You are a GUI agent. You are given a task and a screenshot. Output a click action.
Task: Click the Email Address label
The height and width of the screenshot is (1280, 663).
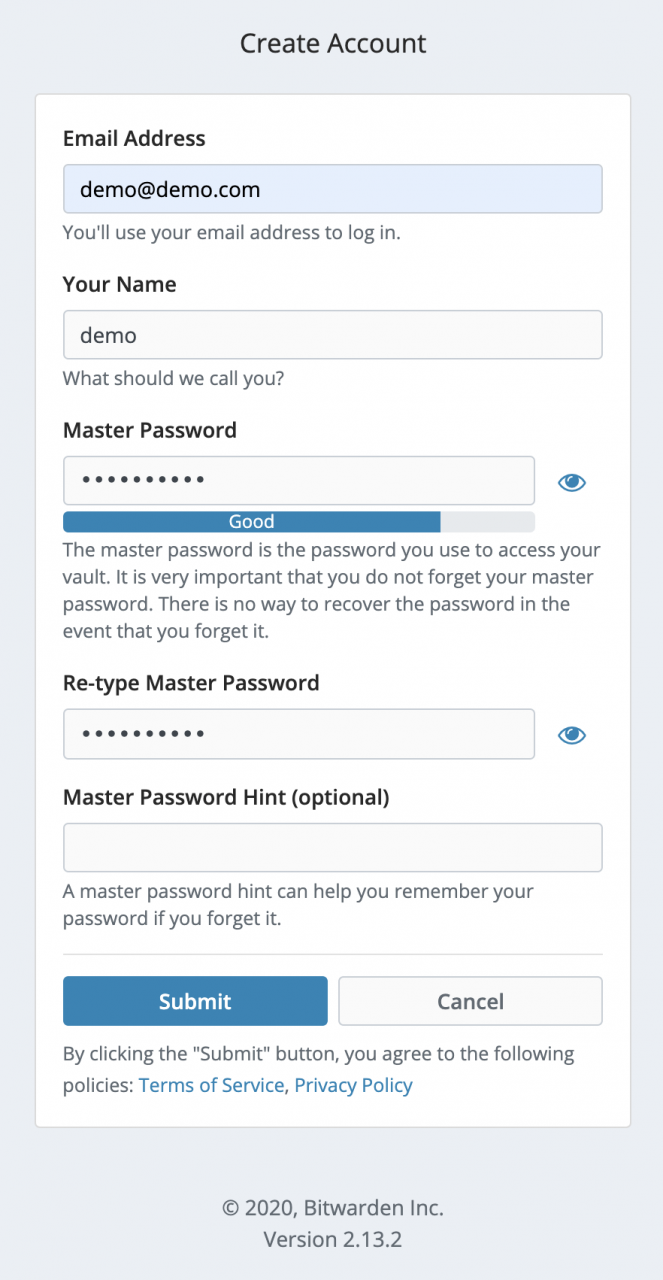[x=134, y=139]
